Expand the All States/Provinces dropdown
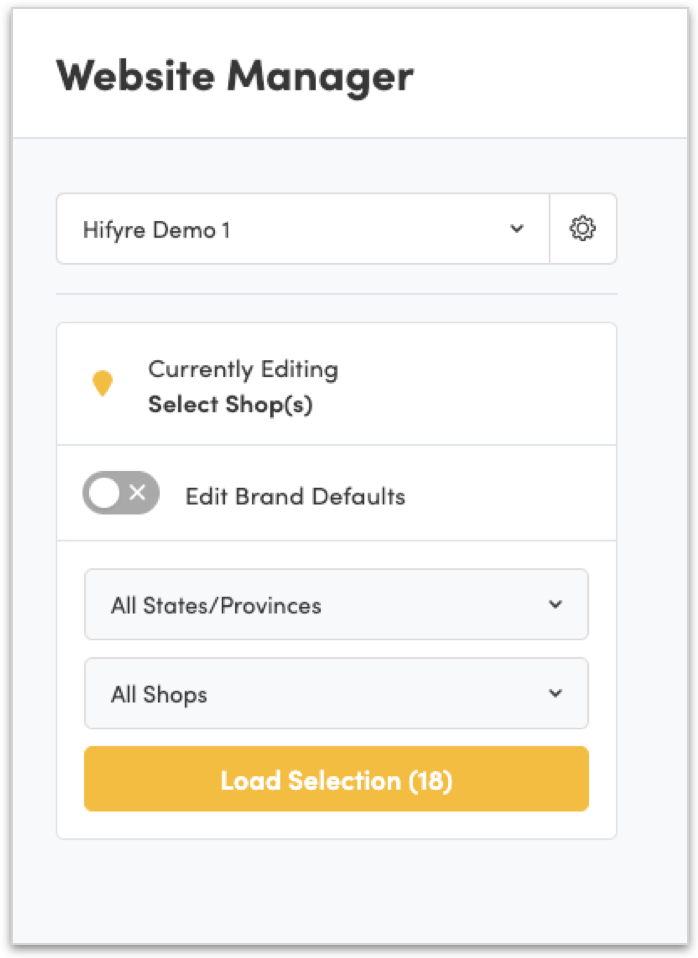This screenshot has width=698, height=958. [x=336, y=605]
